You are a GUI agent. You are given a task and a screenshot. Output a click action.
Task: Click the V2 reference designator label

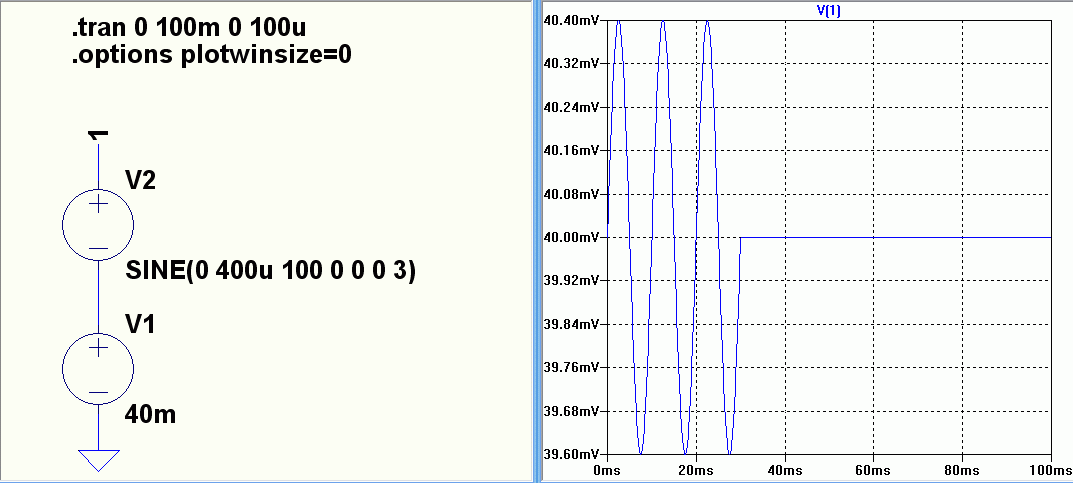[x=140, y=181]
